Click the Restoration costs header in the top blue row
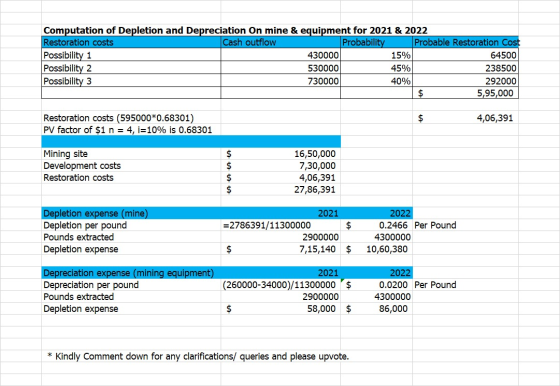 (x=78, y=42)
